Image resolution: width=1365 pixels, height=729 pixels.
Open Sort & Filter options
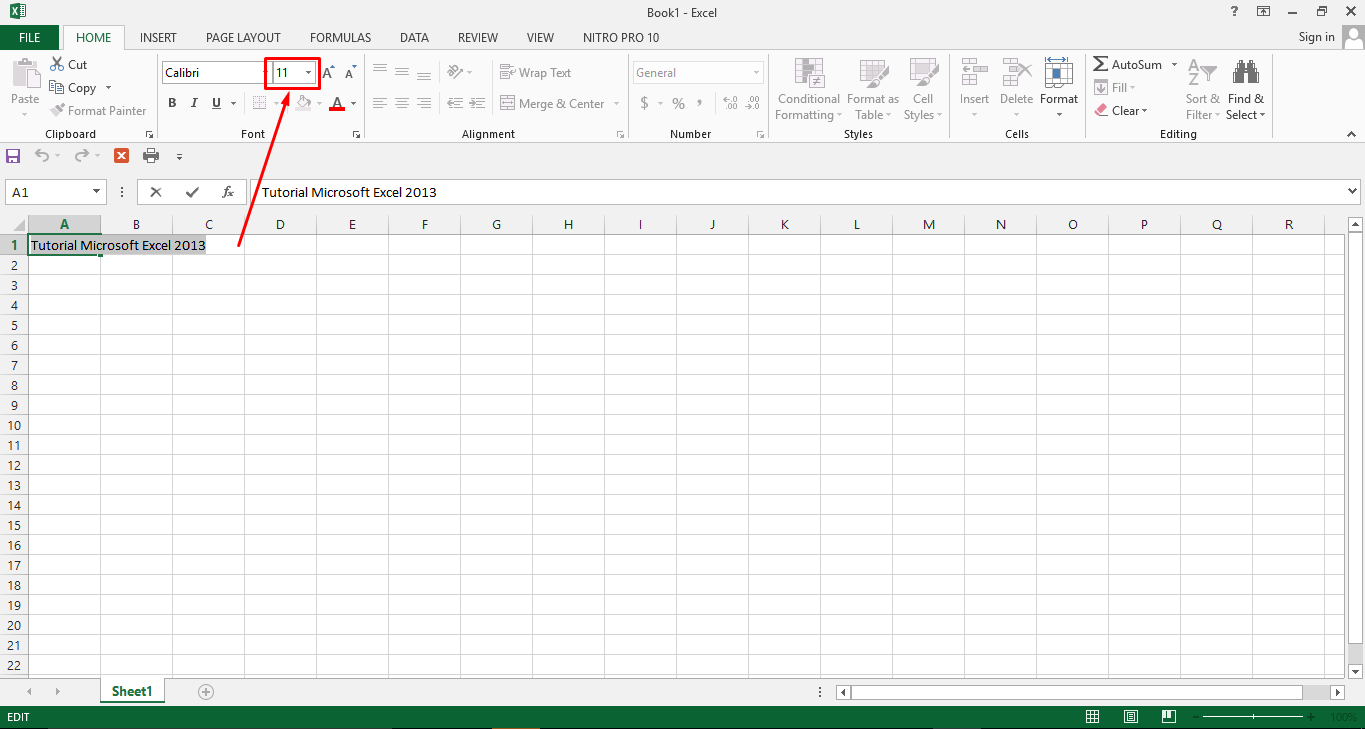click(1201, 90)
